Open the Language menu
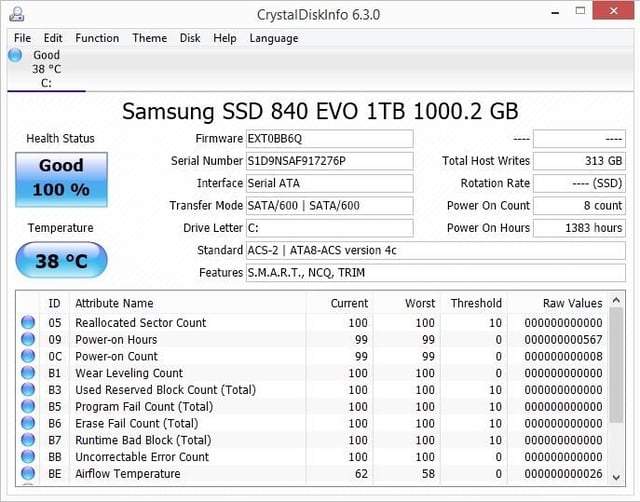This screenshot has width=640, height=502. point(274,39)
